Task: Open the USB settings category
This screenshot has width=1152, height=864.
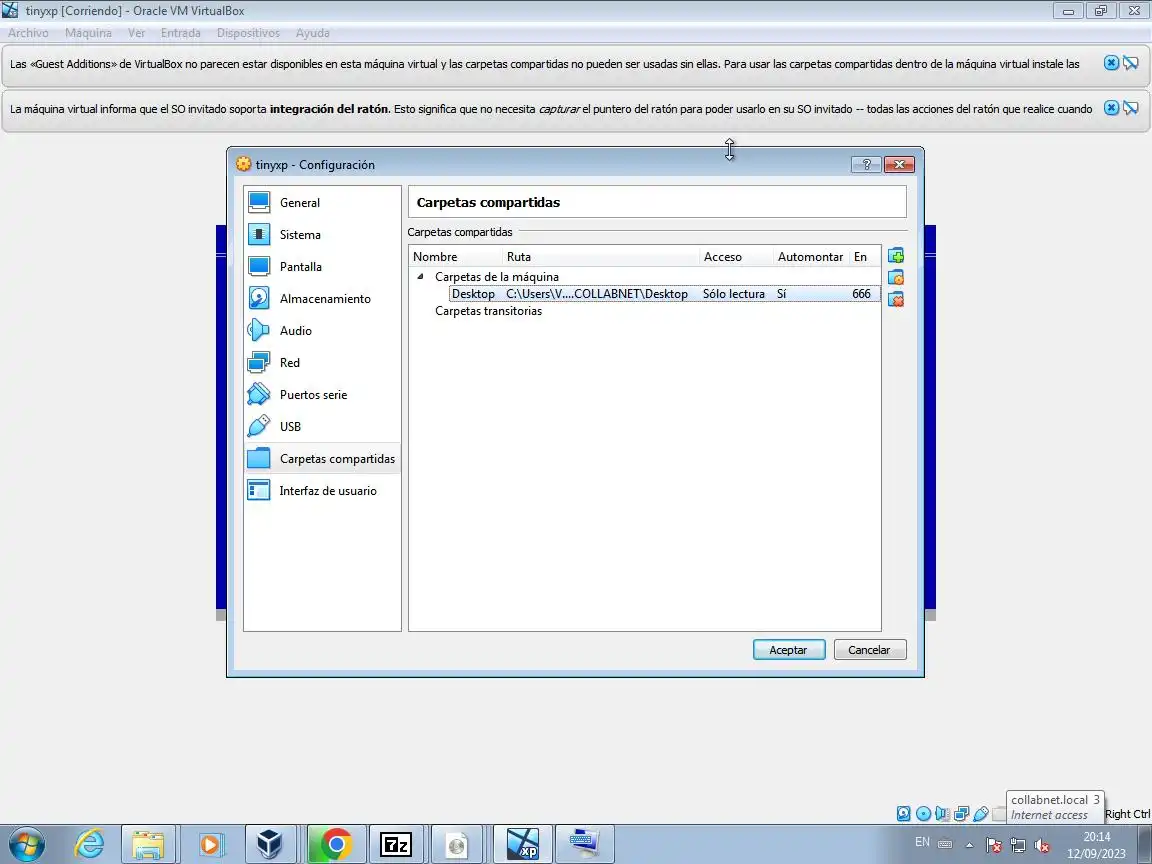Action: 322,426
